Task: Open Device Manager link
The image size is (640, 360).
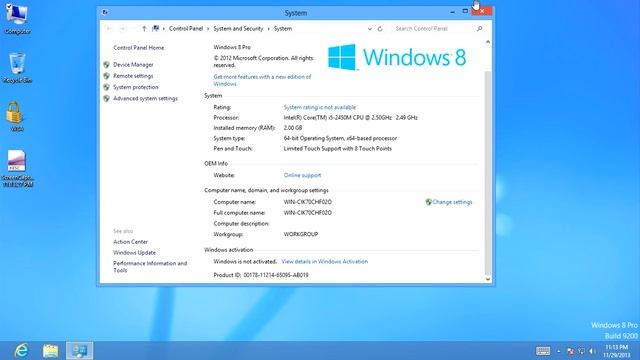Action: point(133,64)
